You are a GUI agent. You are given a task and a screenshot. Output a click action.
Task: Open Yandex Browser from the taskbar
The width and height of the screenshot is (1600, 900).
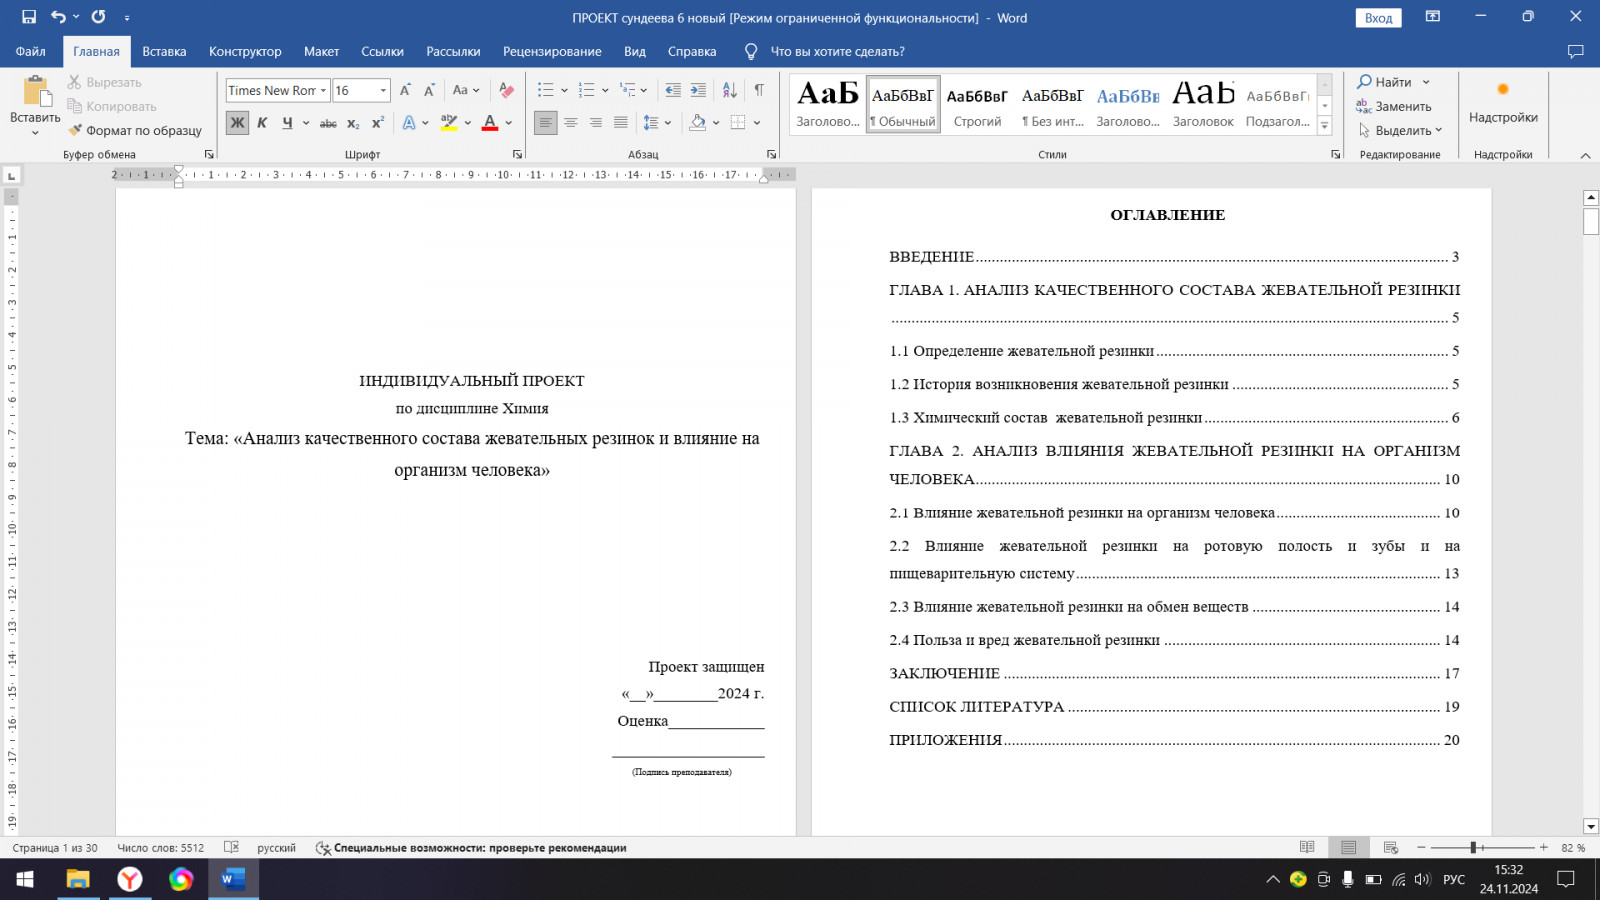[130, 879]
